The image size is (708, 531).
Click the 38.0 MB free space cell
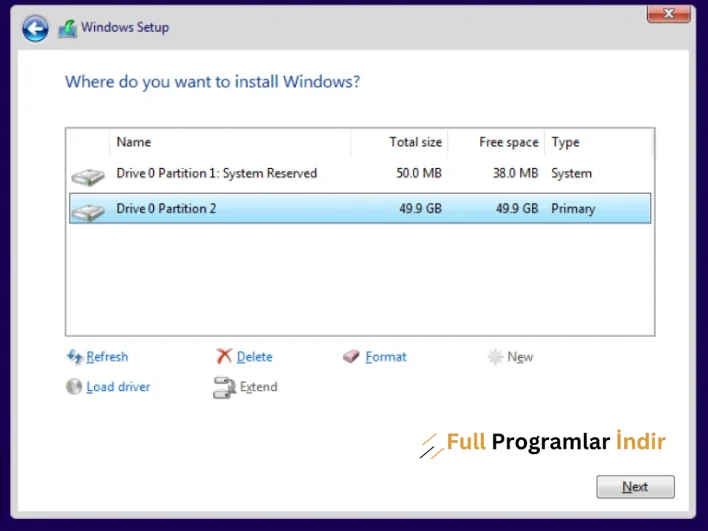(x=515, y=173)
